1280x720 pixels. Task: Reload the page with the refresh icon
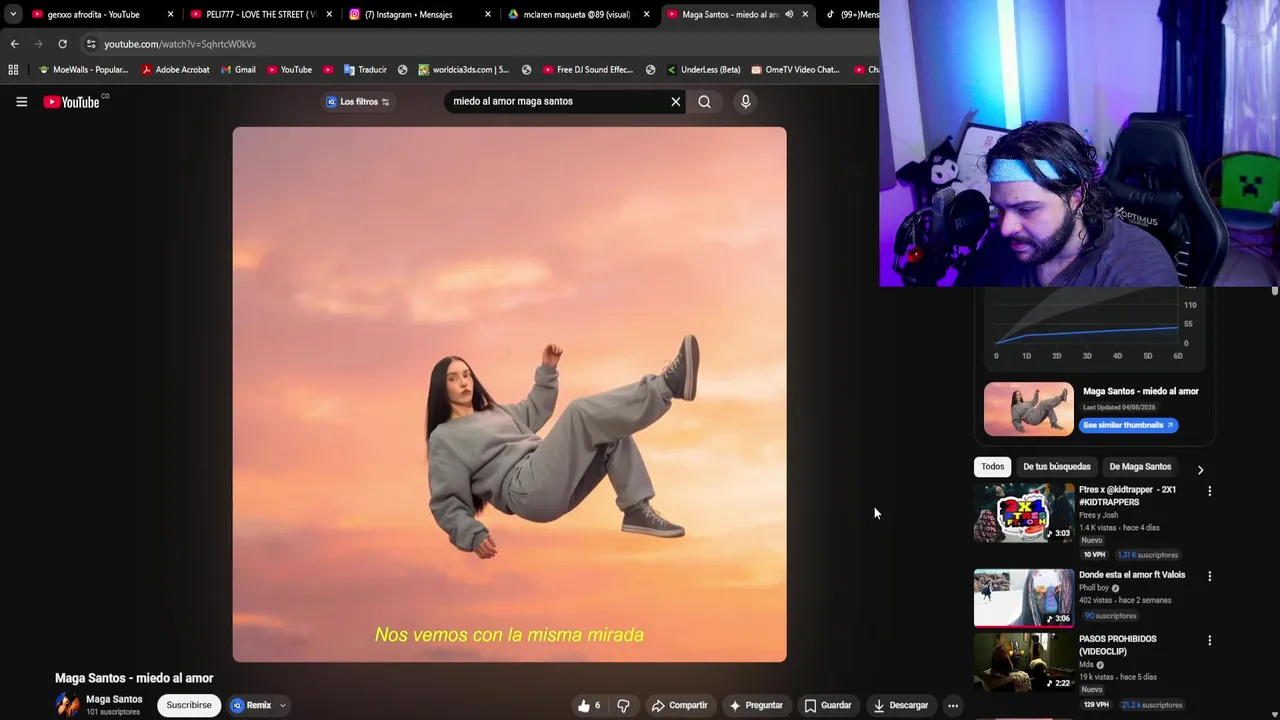pos(62,44)
